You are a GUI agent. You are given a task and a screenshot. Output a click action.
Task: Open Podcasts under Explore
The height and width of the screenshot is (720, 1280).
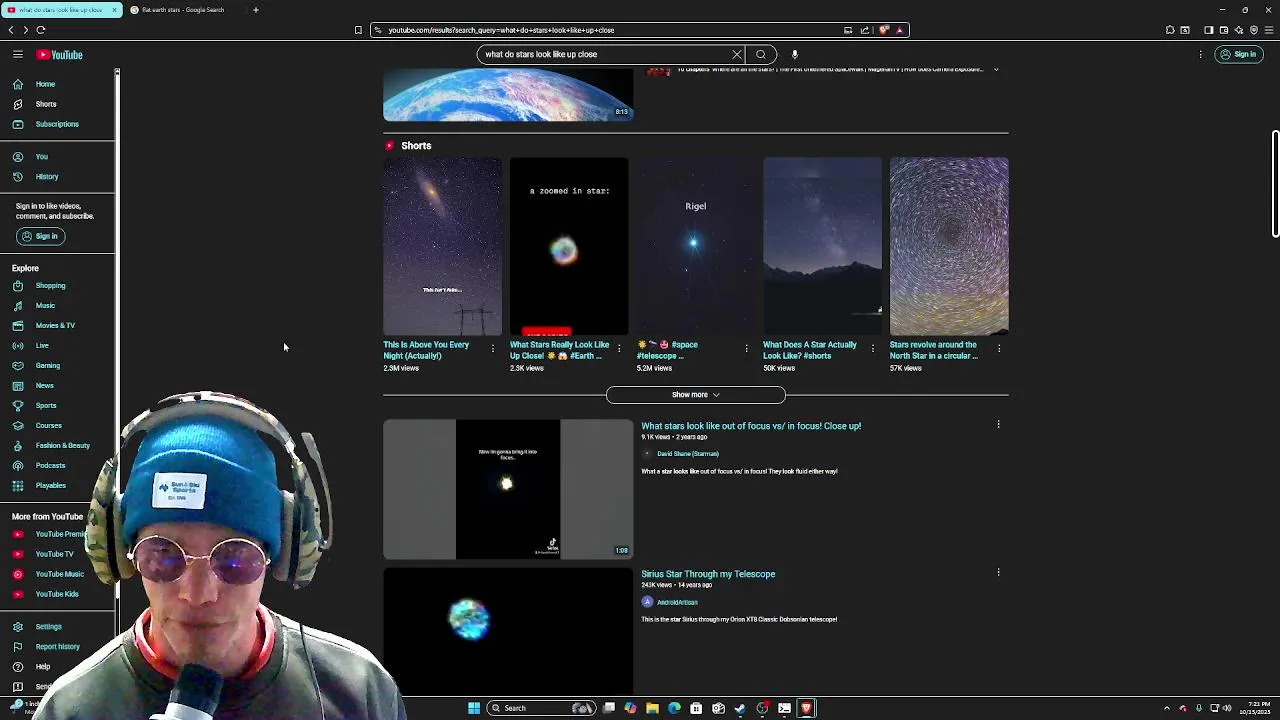click(x=50, y=466)
